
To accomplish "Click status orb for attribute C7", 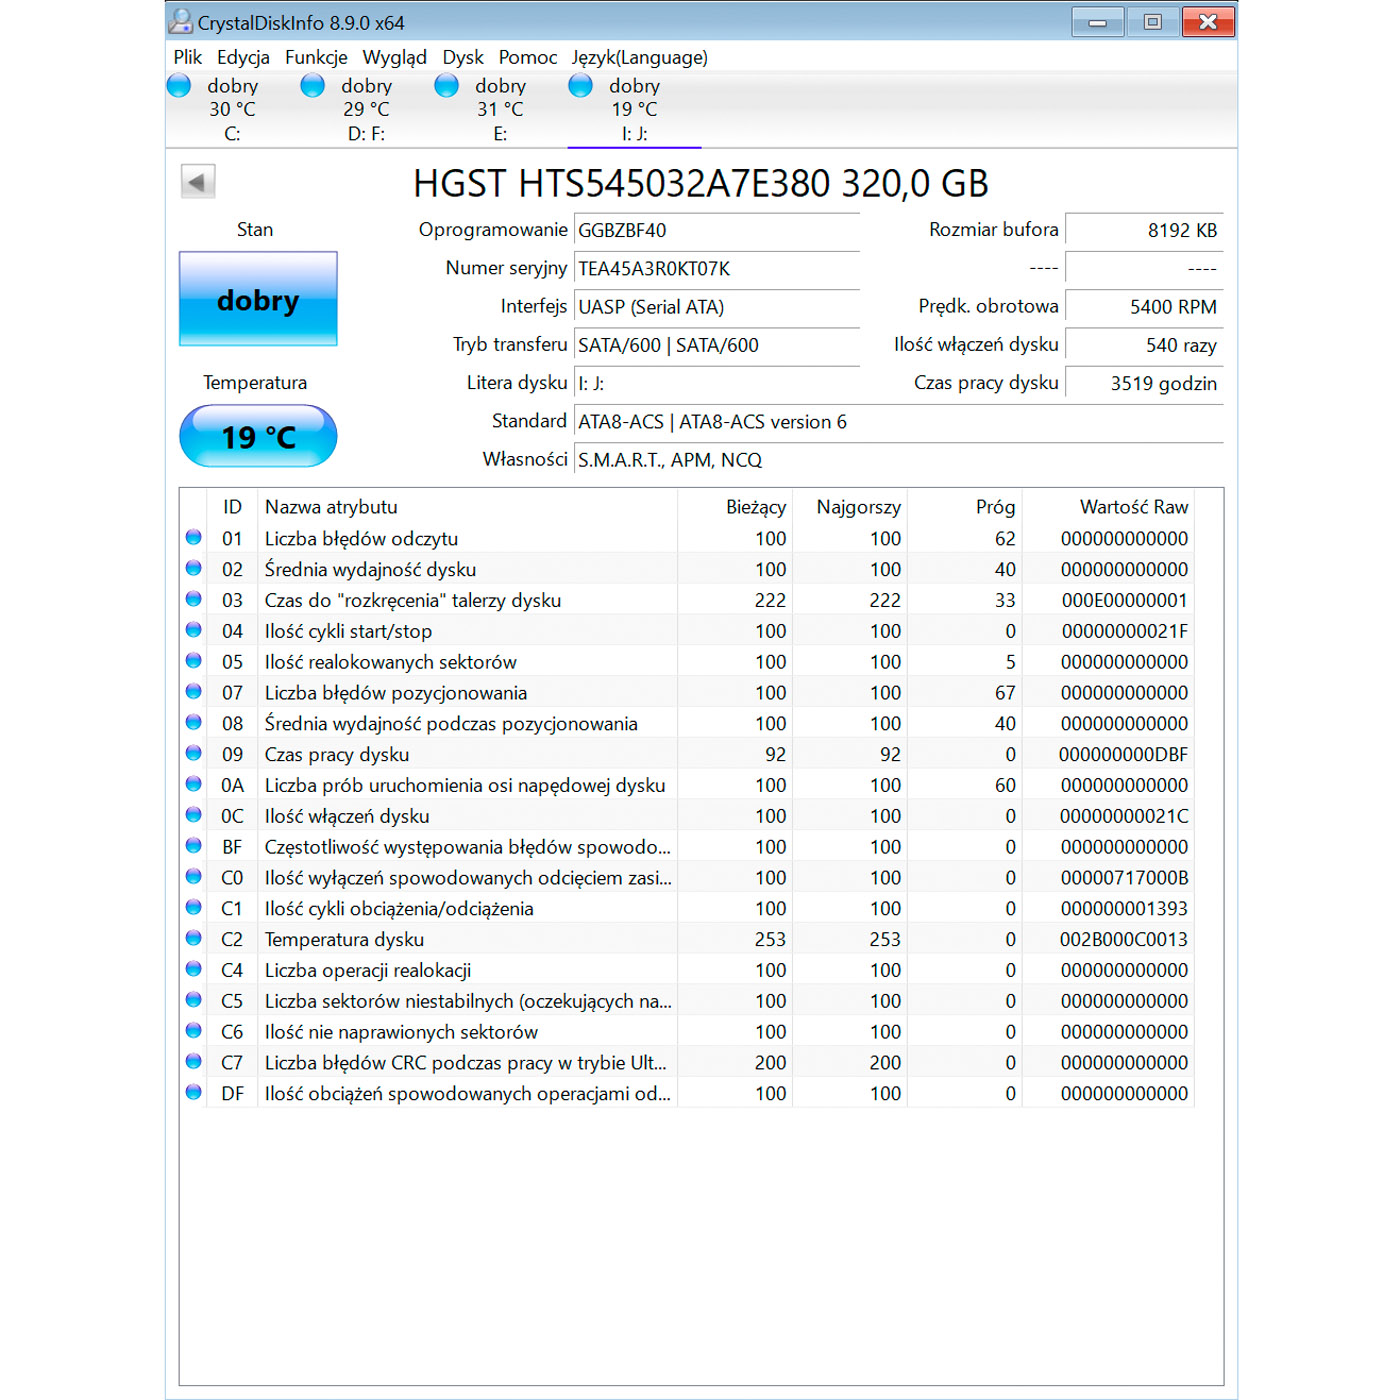I will click(194, 1061).
